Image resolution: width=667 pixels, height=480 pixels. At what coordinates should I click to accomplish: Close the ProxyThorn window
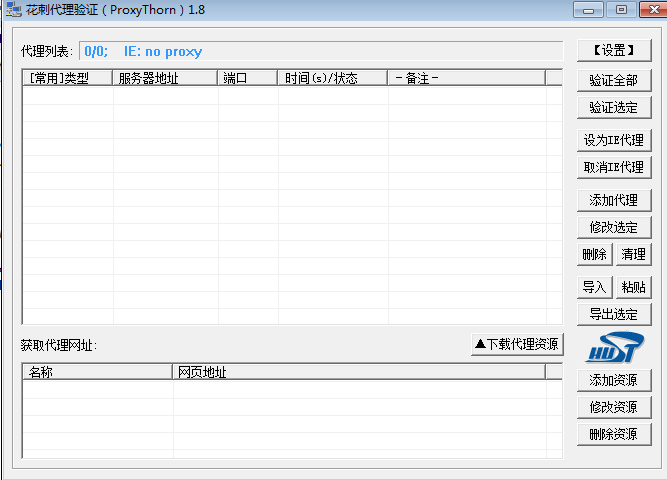click(x=653, y=10)
